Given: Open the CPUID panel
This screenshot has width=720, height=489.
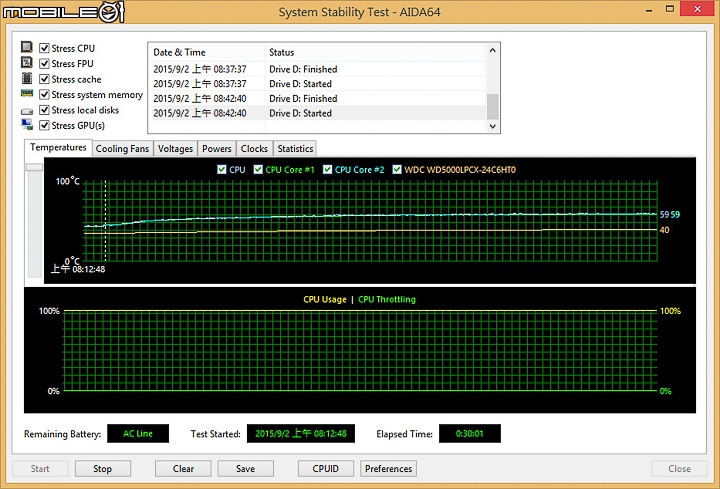Looking at the screenshot, I should (x=326, y=468).
